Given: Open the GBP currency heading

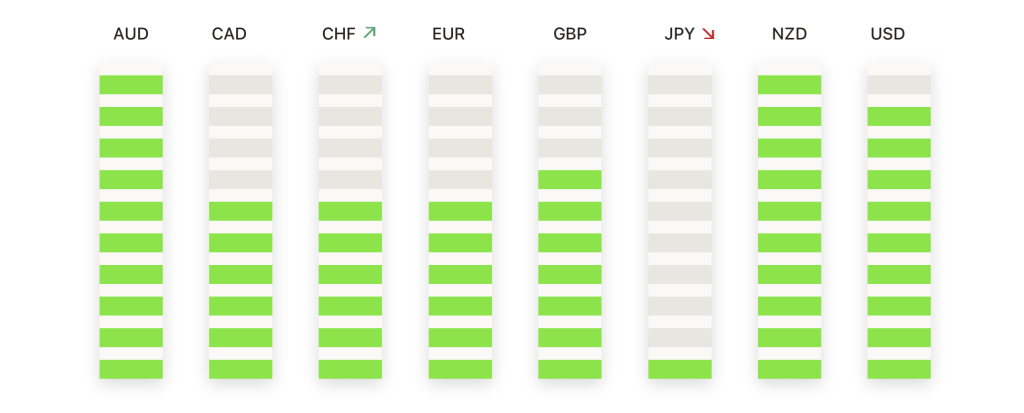Looking at the screenshot, I should pyautogui.click(x=570, y=34).
